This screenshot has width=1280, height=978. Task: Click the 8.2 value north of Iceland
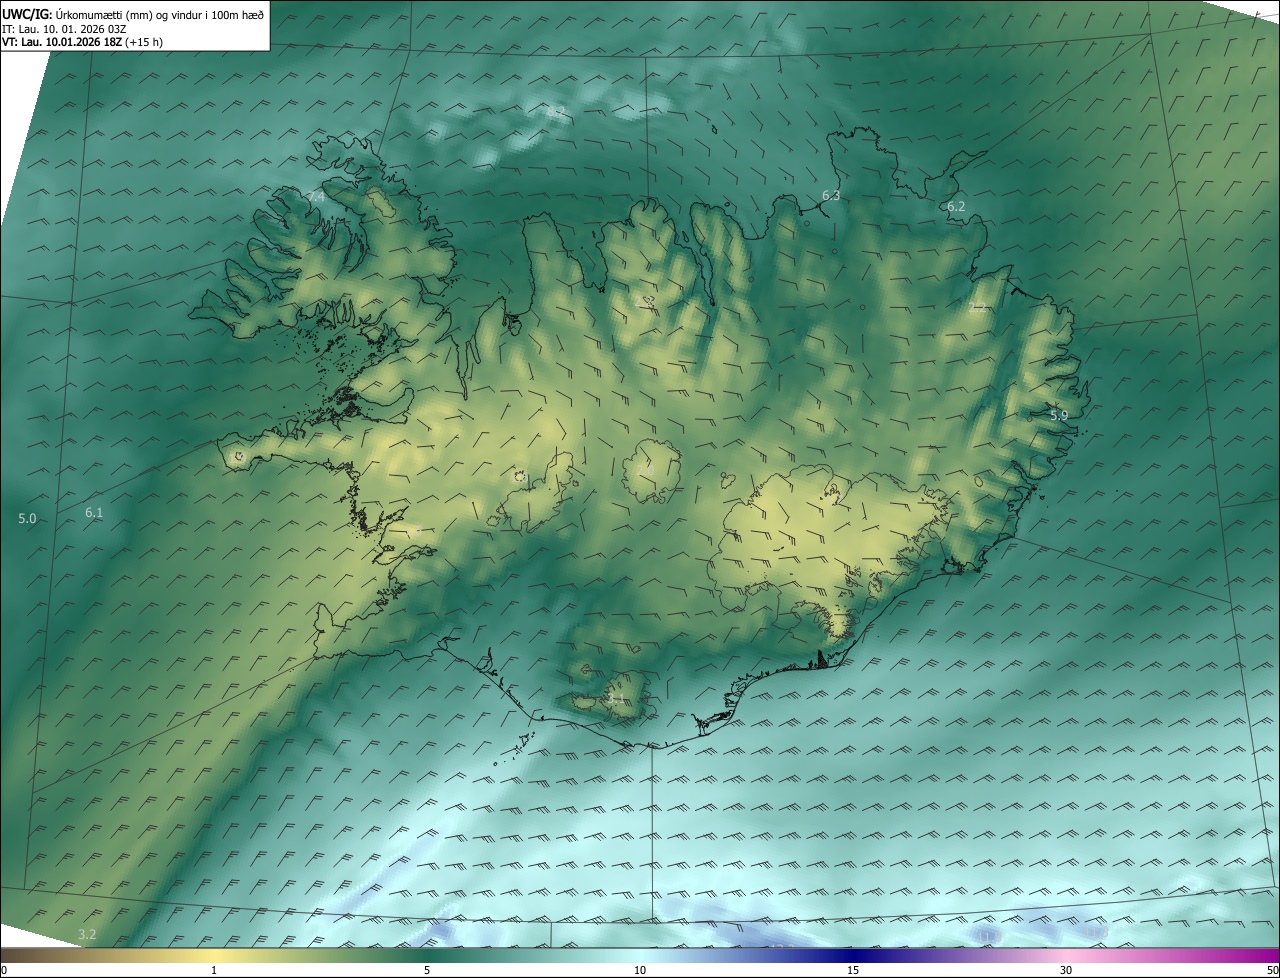pyautogui.click(x=557, y=111)
